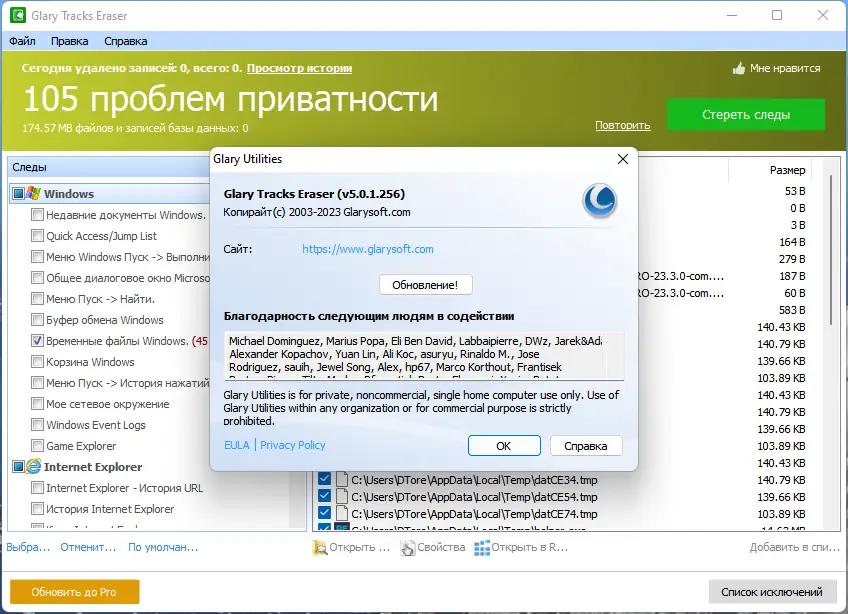
Task: Check Корзина Windows option
Action: (x=37, y=362)
